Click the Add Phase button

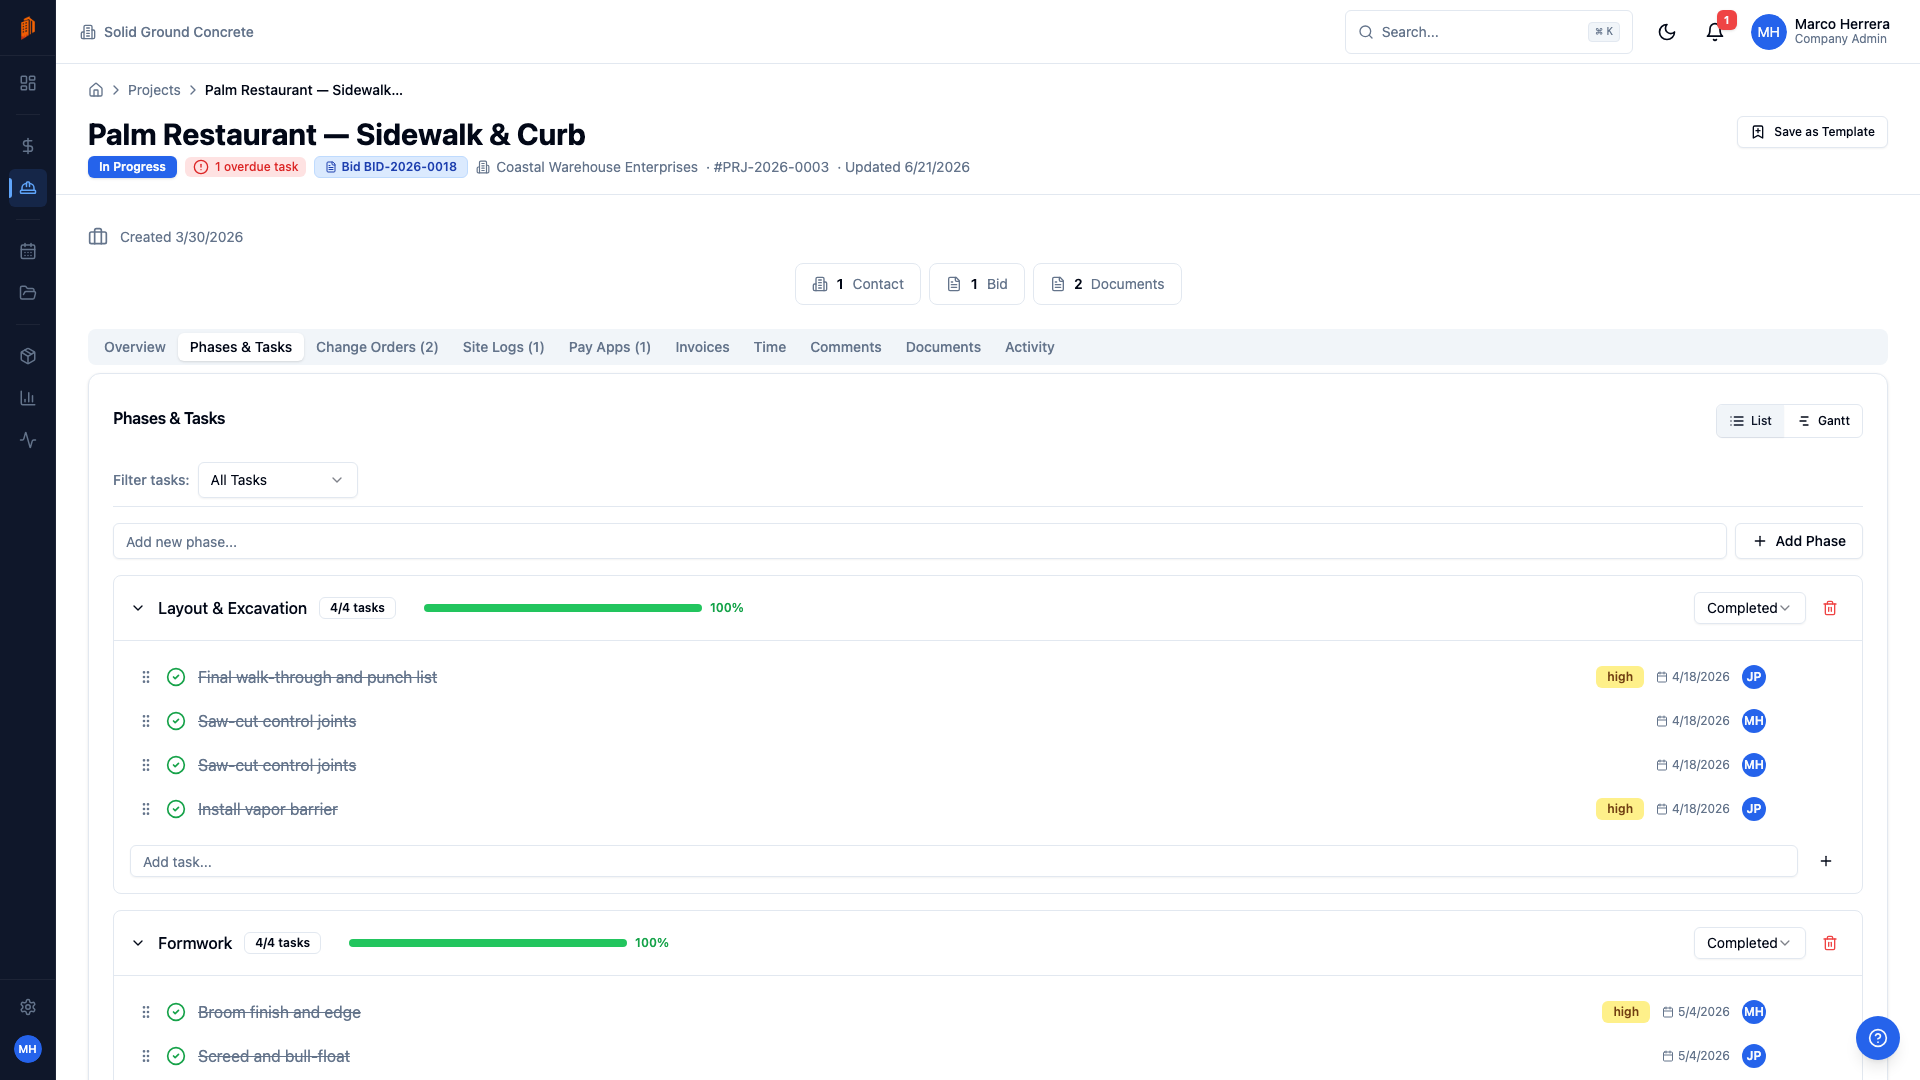point(1799,541)
